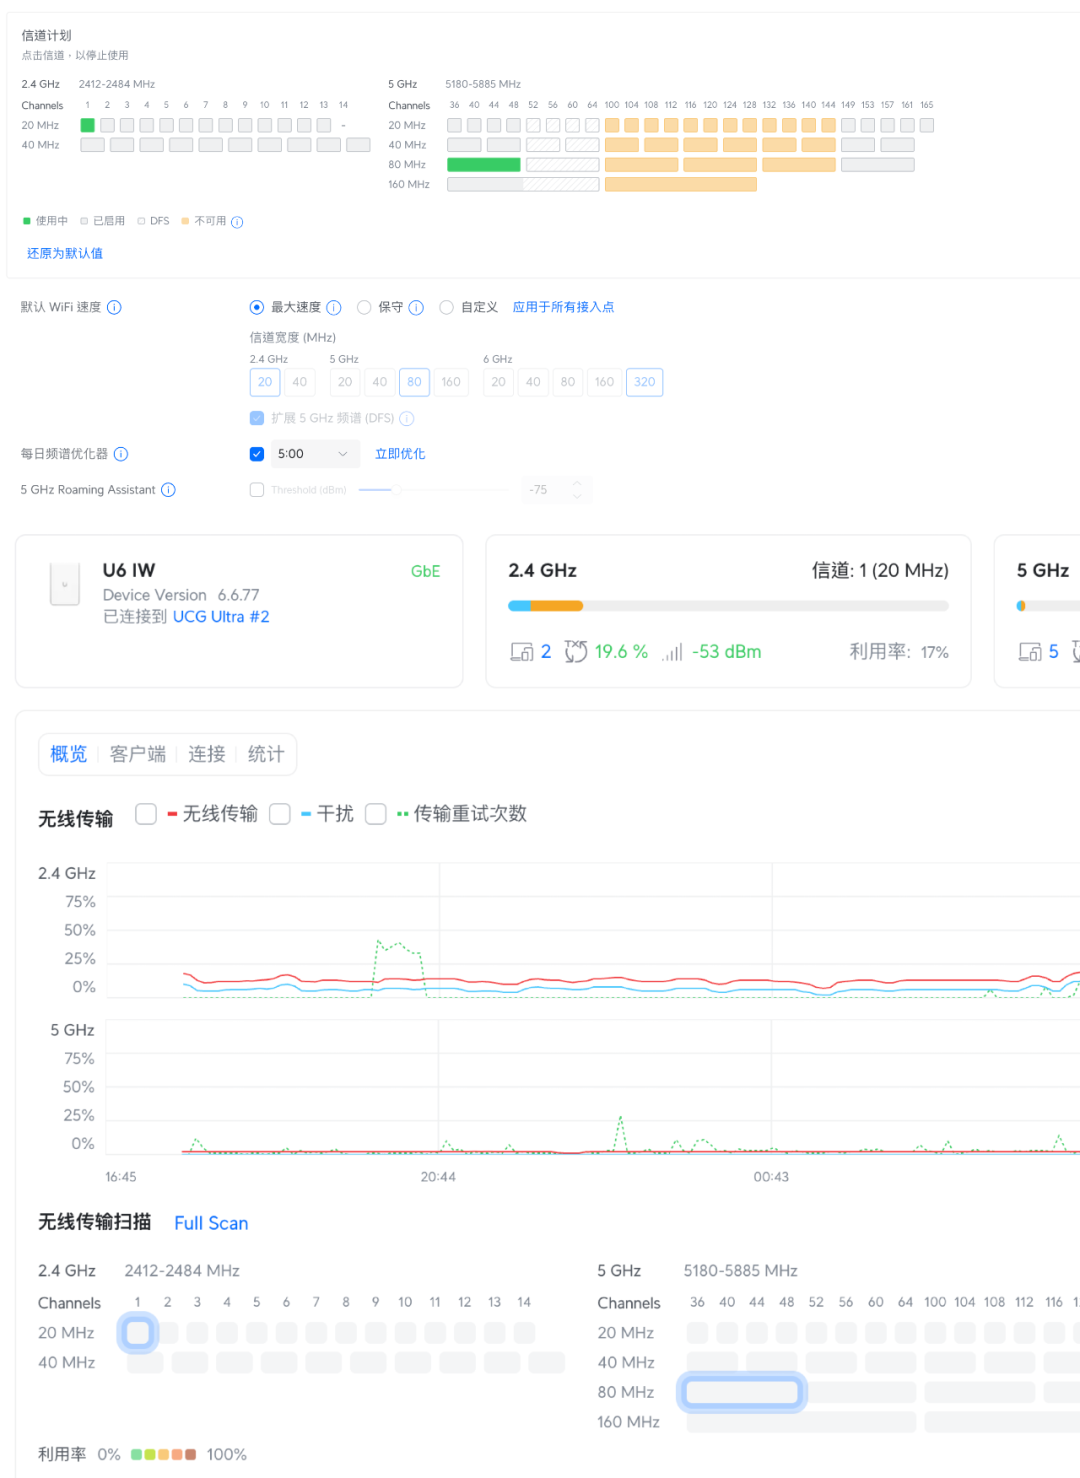The height and width of the screenshot is (1478, 1080).
Task: Choose 40 MHz width for 2.4 GHz
Action: (300, 382)
